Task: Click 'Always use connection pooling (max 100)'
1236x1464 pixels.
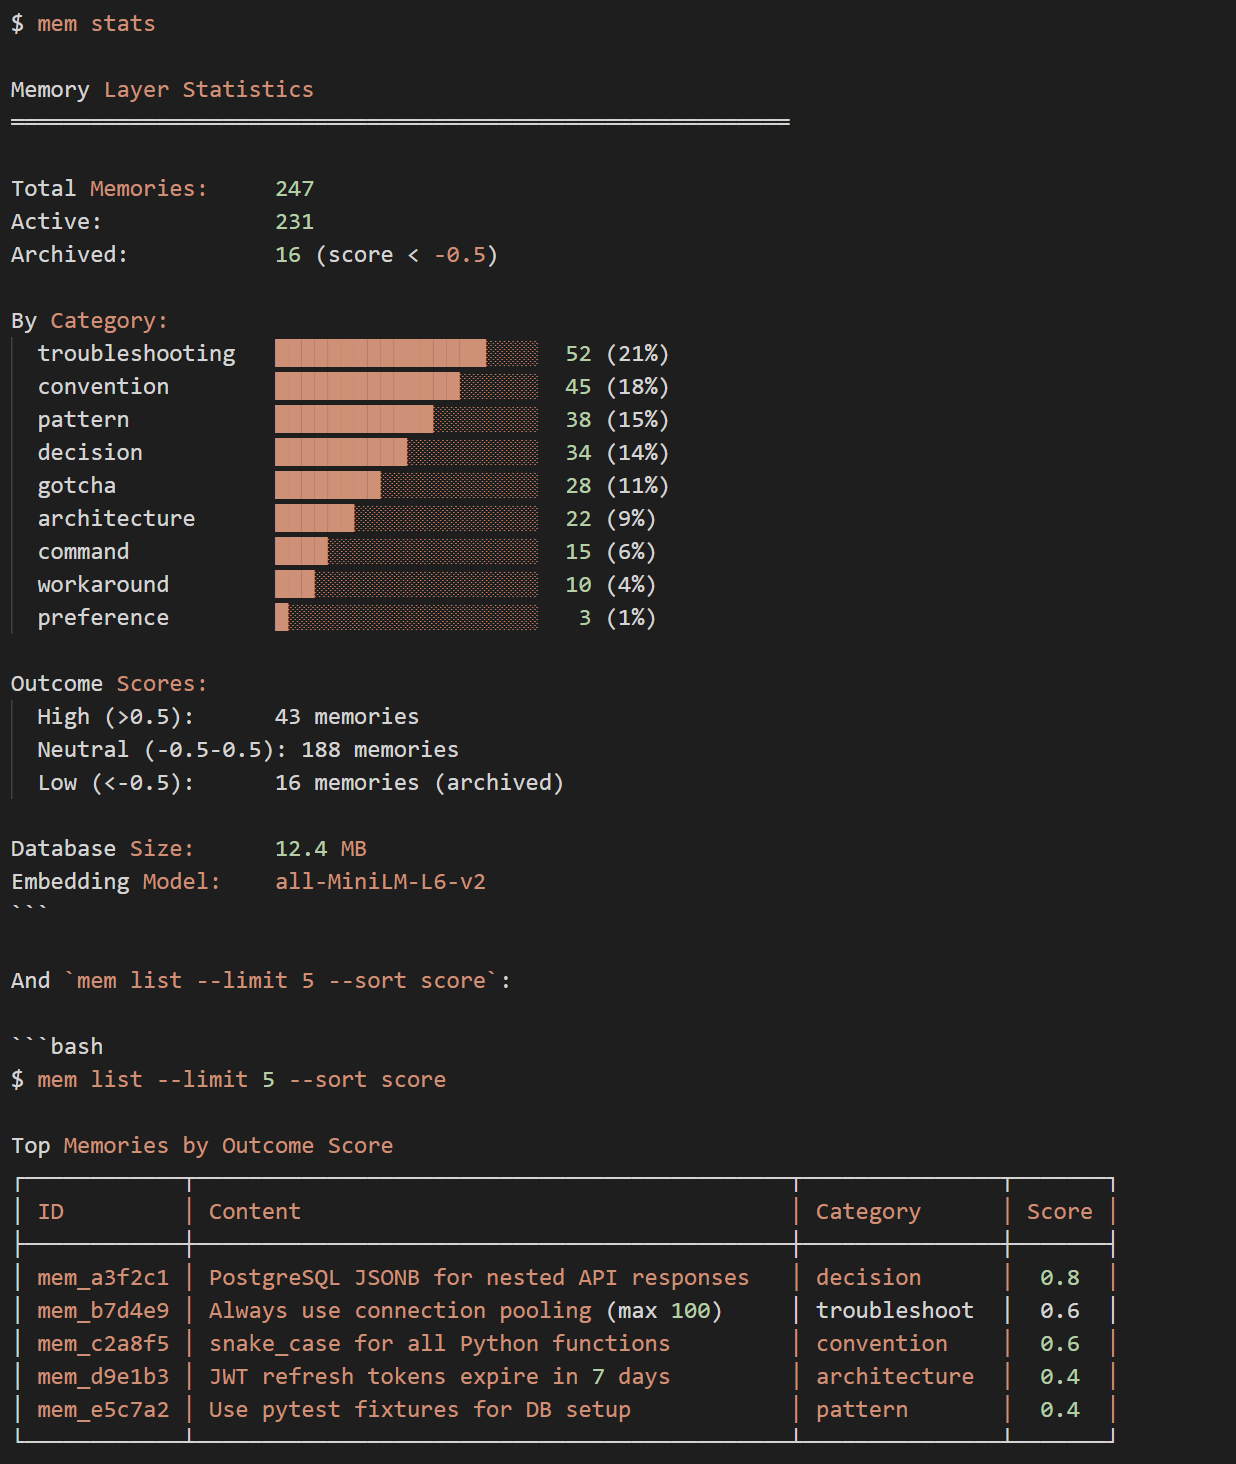Action: [x=465, y=1310]
